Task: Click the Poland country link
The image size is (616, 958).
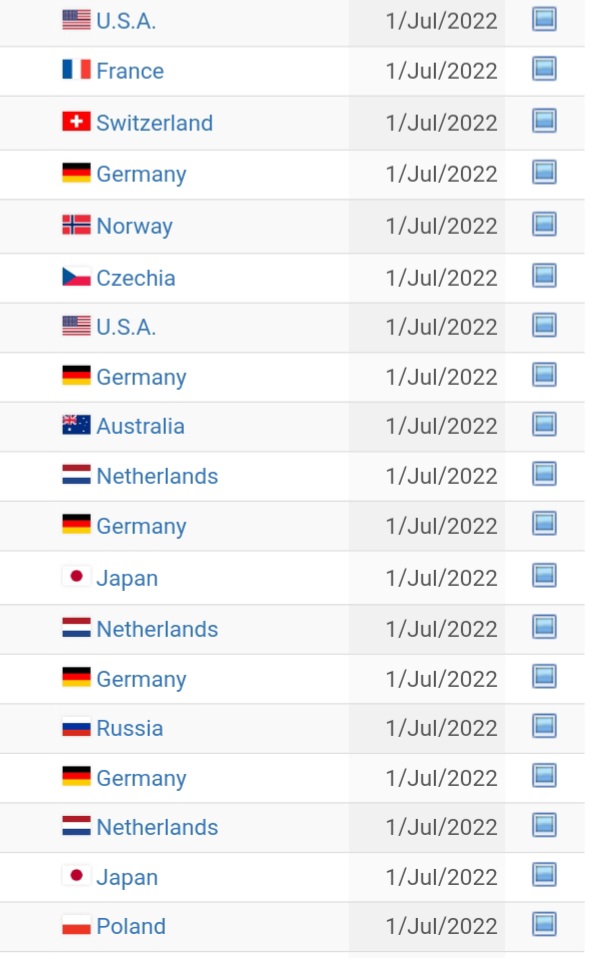Action: pyautogui.click(x=131, y=926)
